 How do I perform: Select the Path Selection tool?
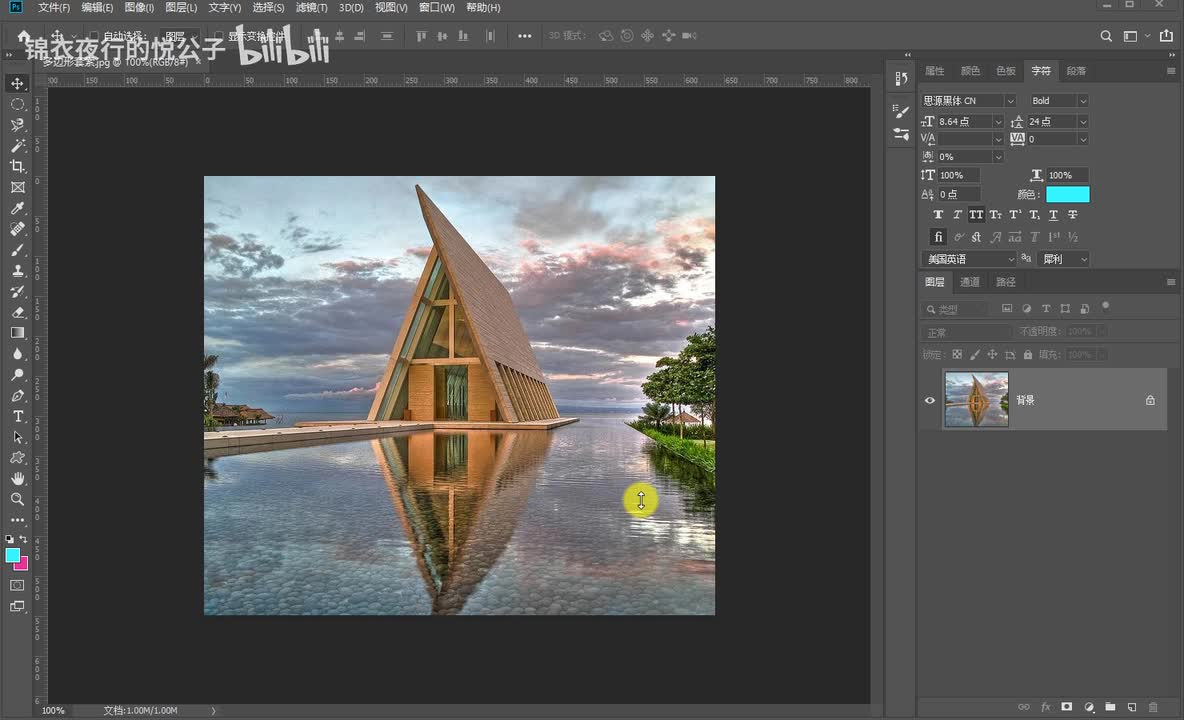point(17,437)
